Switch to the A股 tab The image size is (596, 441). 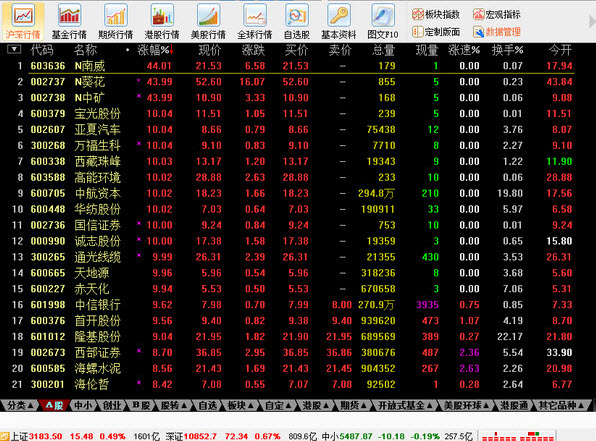54,406
